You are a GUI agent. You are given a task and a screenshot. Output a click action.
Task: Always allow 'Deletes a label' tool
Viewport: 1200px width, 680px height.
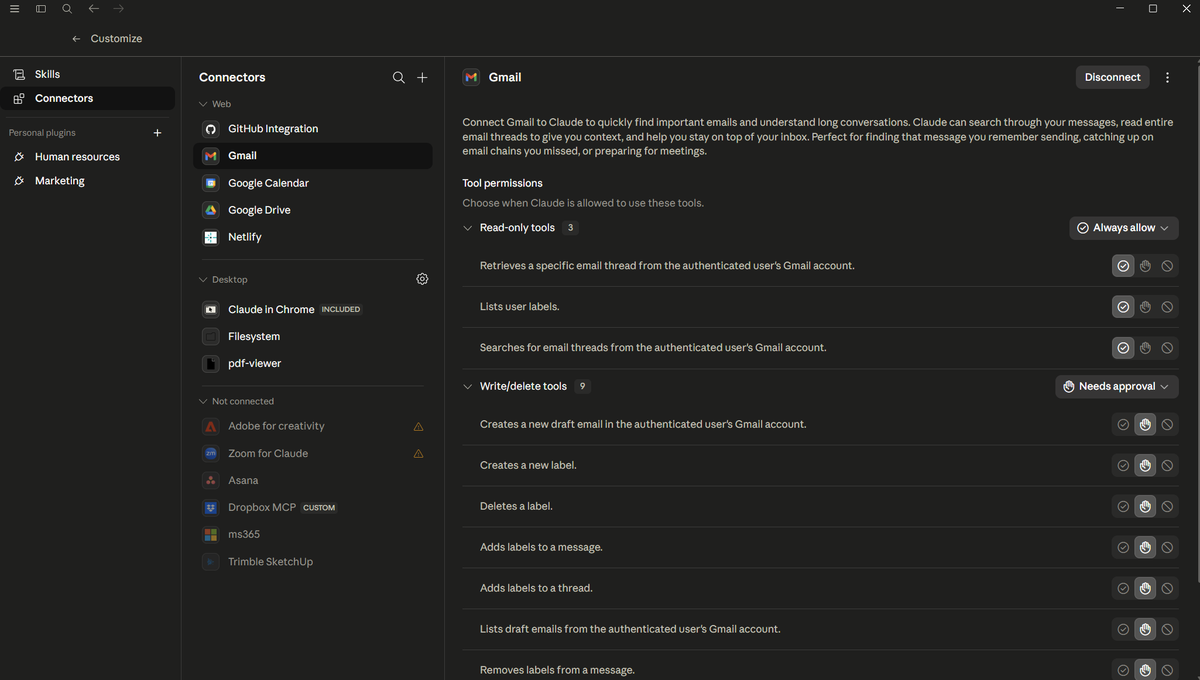1123,506
